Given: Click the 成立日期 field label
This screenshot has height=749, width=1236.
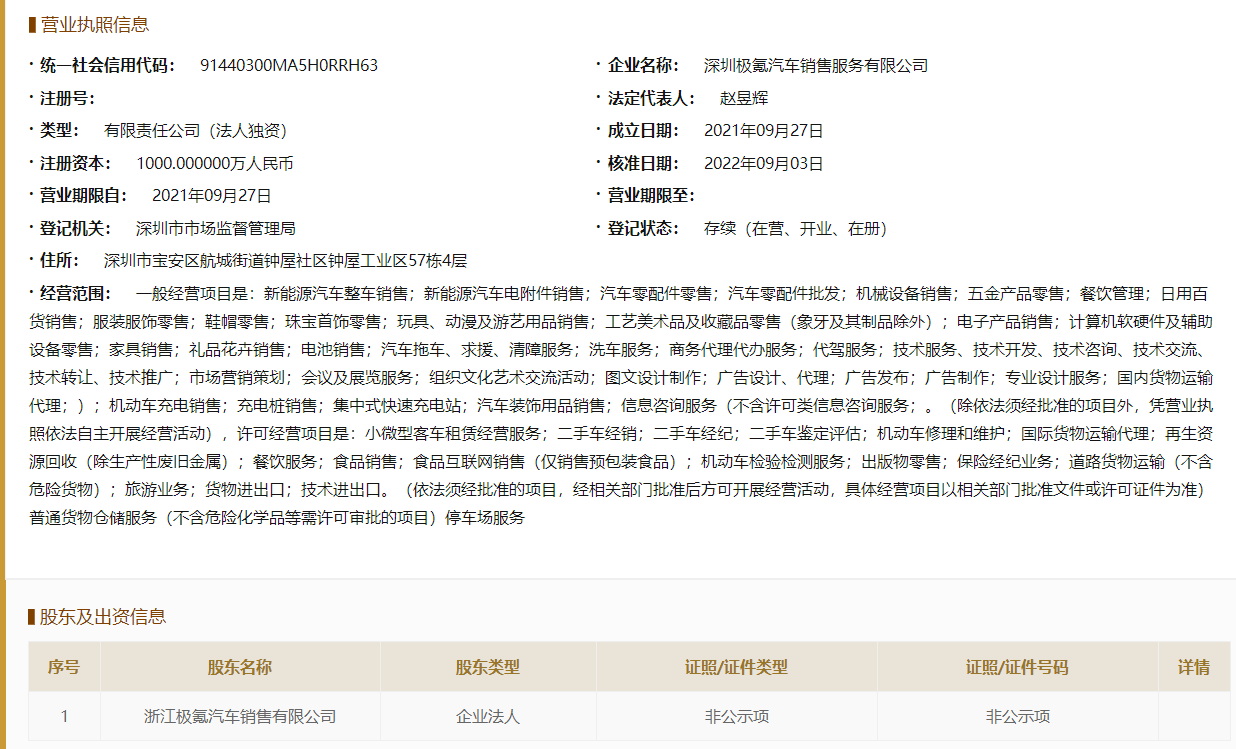Looking at the screenshot, I should (x=644, y=130).
